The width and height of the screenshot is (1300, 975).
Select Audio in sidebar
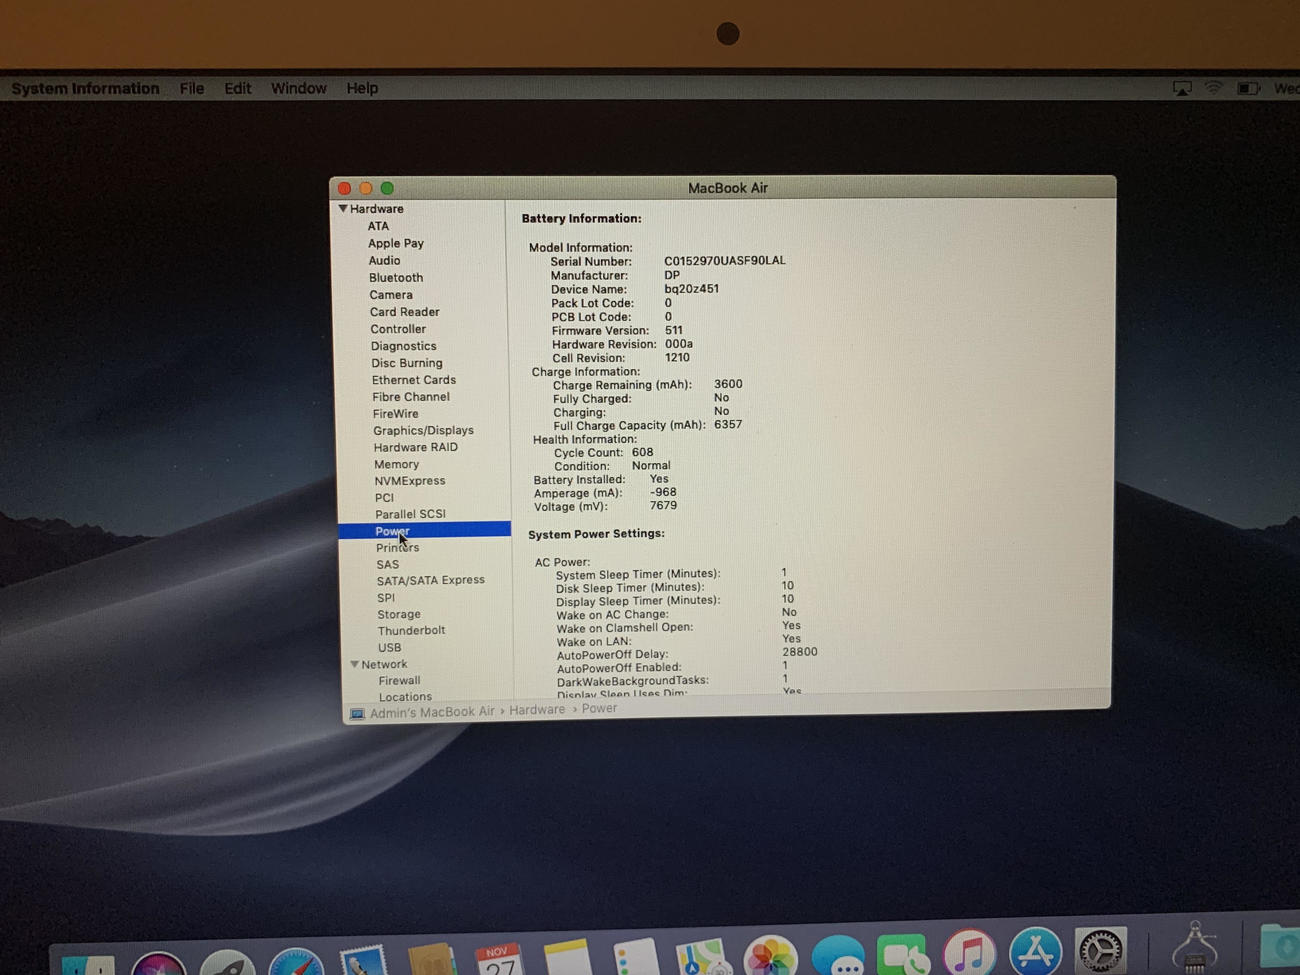[x=384, y=260]
